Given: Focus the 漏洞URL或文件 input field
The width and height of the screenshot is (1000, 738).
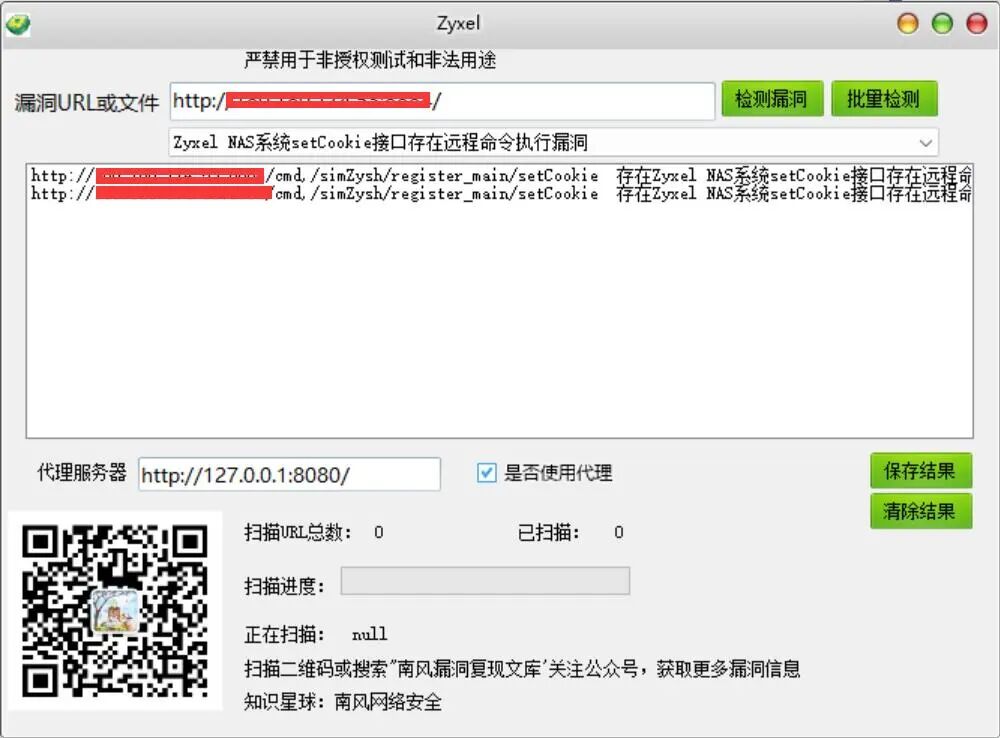Looking at the screenshot, I should click(442, 101).
